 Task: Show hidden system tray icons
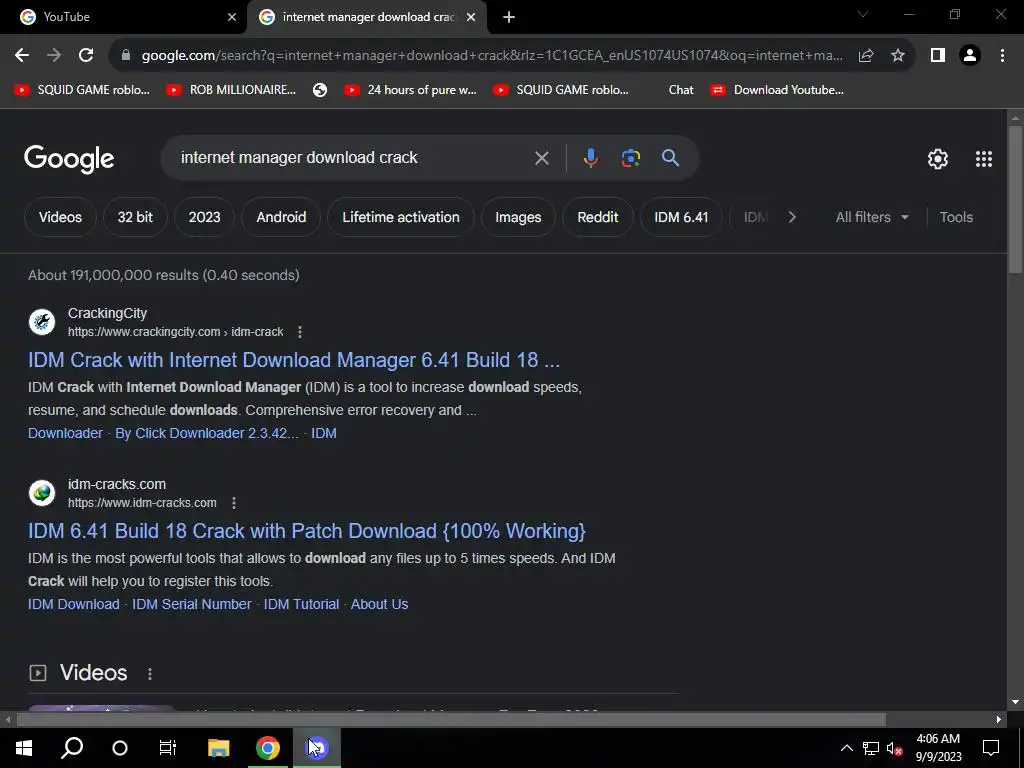tap(846, 748)
